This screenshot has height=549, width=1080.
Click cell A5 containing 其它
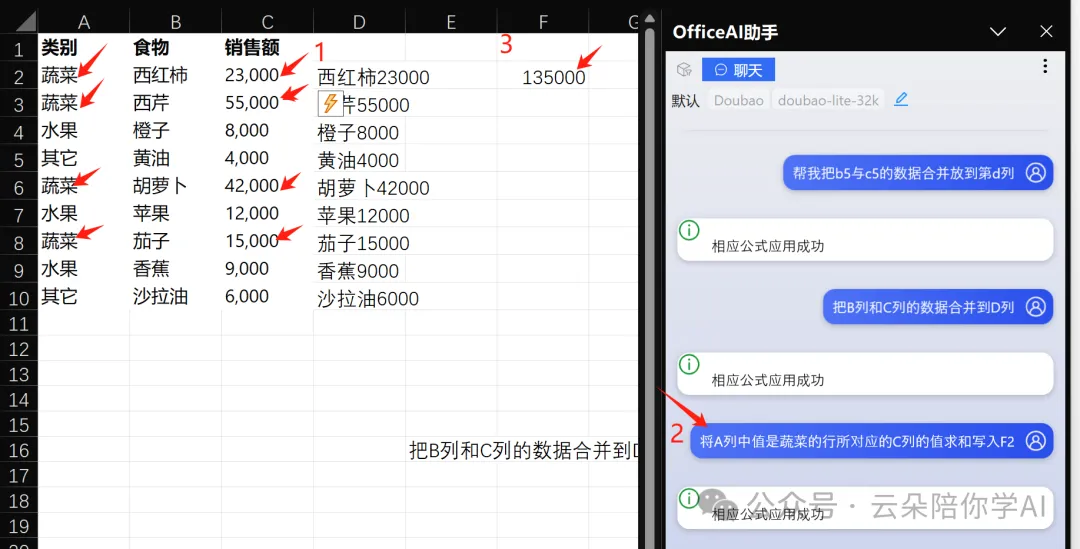click(83, 158)
